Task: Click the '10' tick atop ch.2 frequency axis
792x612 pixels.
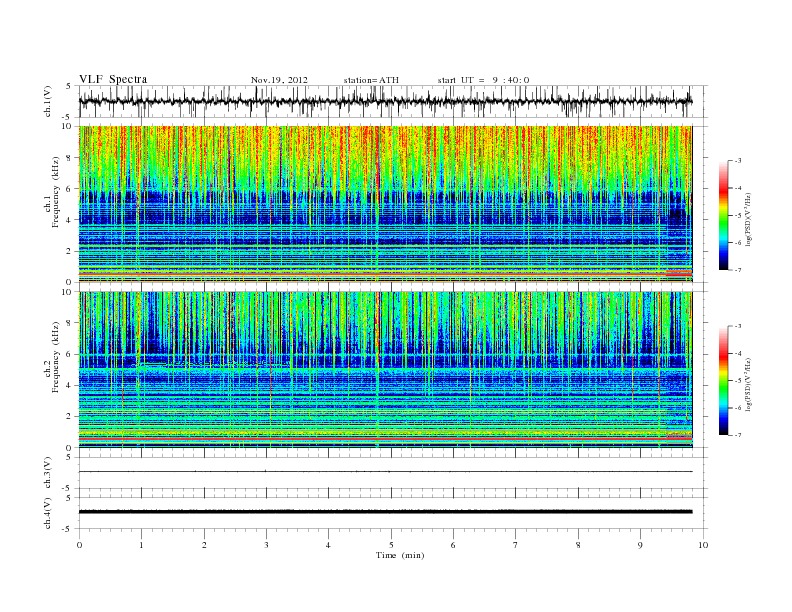Action: [x=67, y=292]
